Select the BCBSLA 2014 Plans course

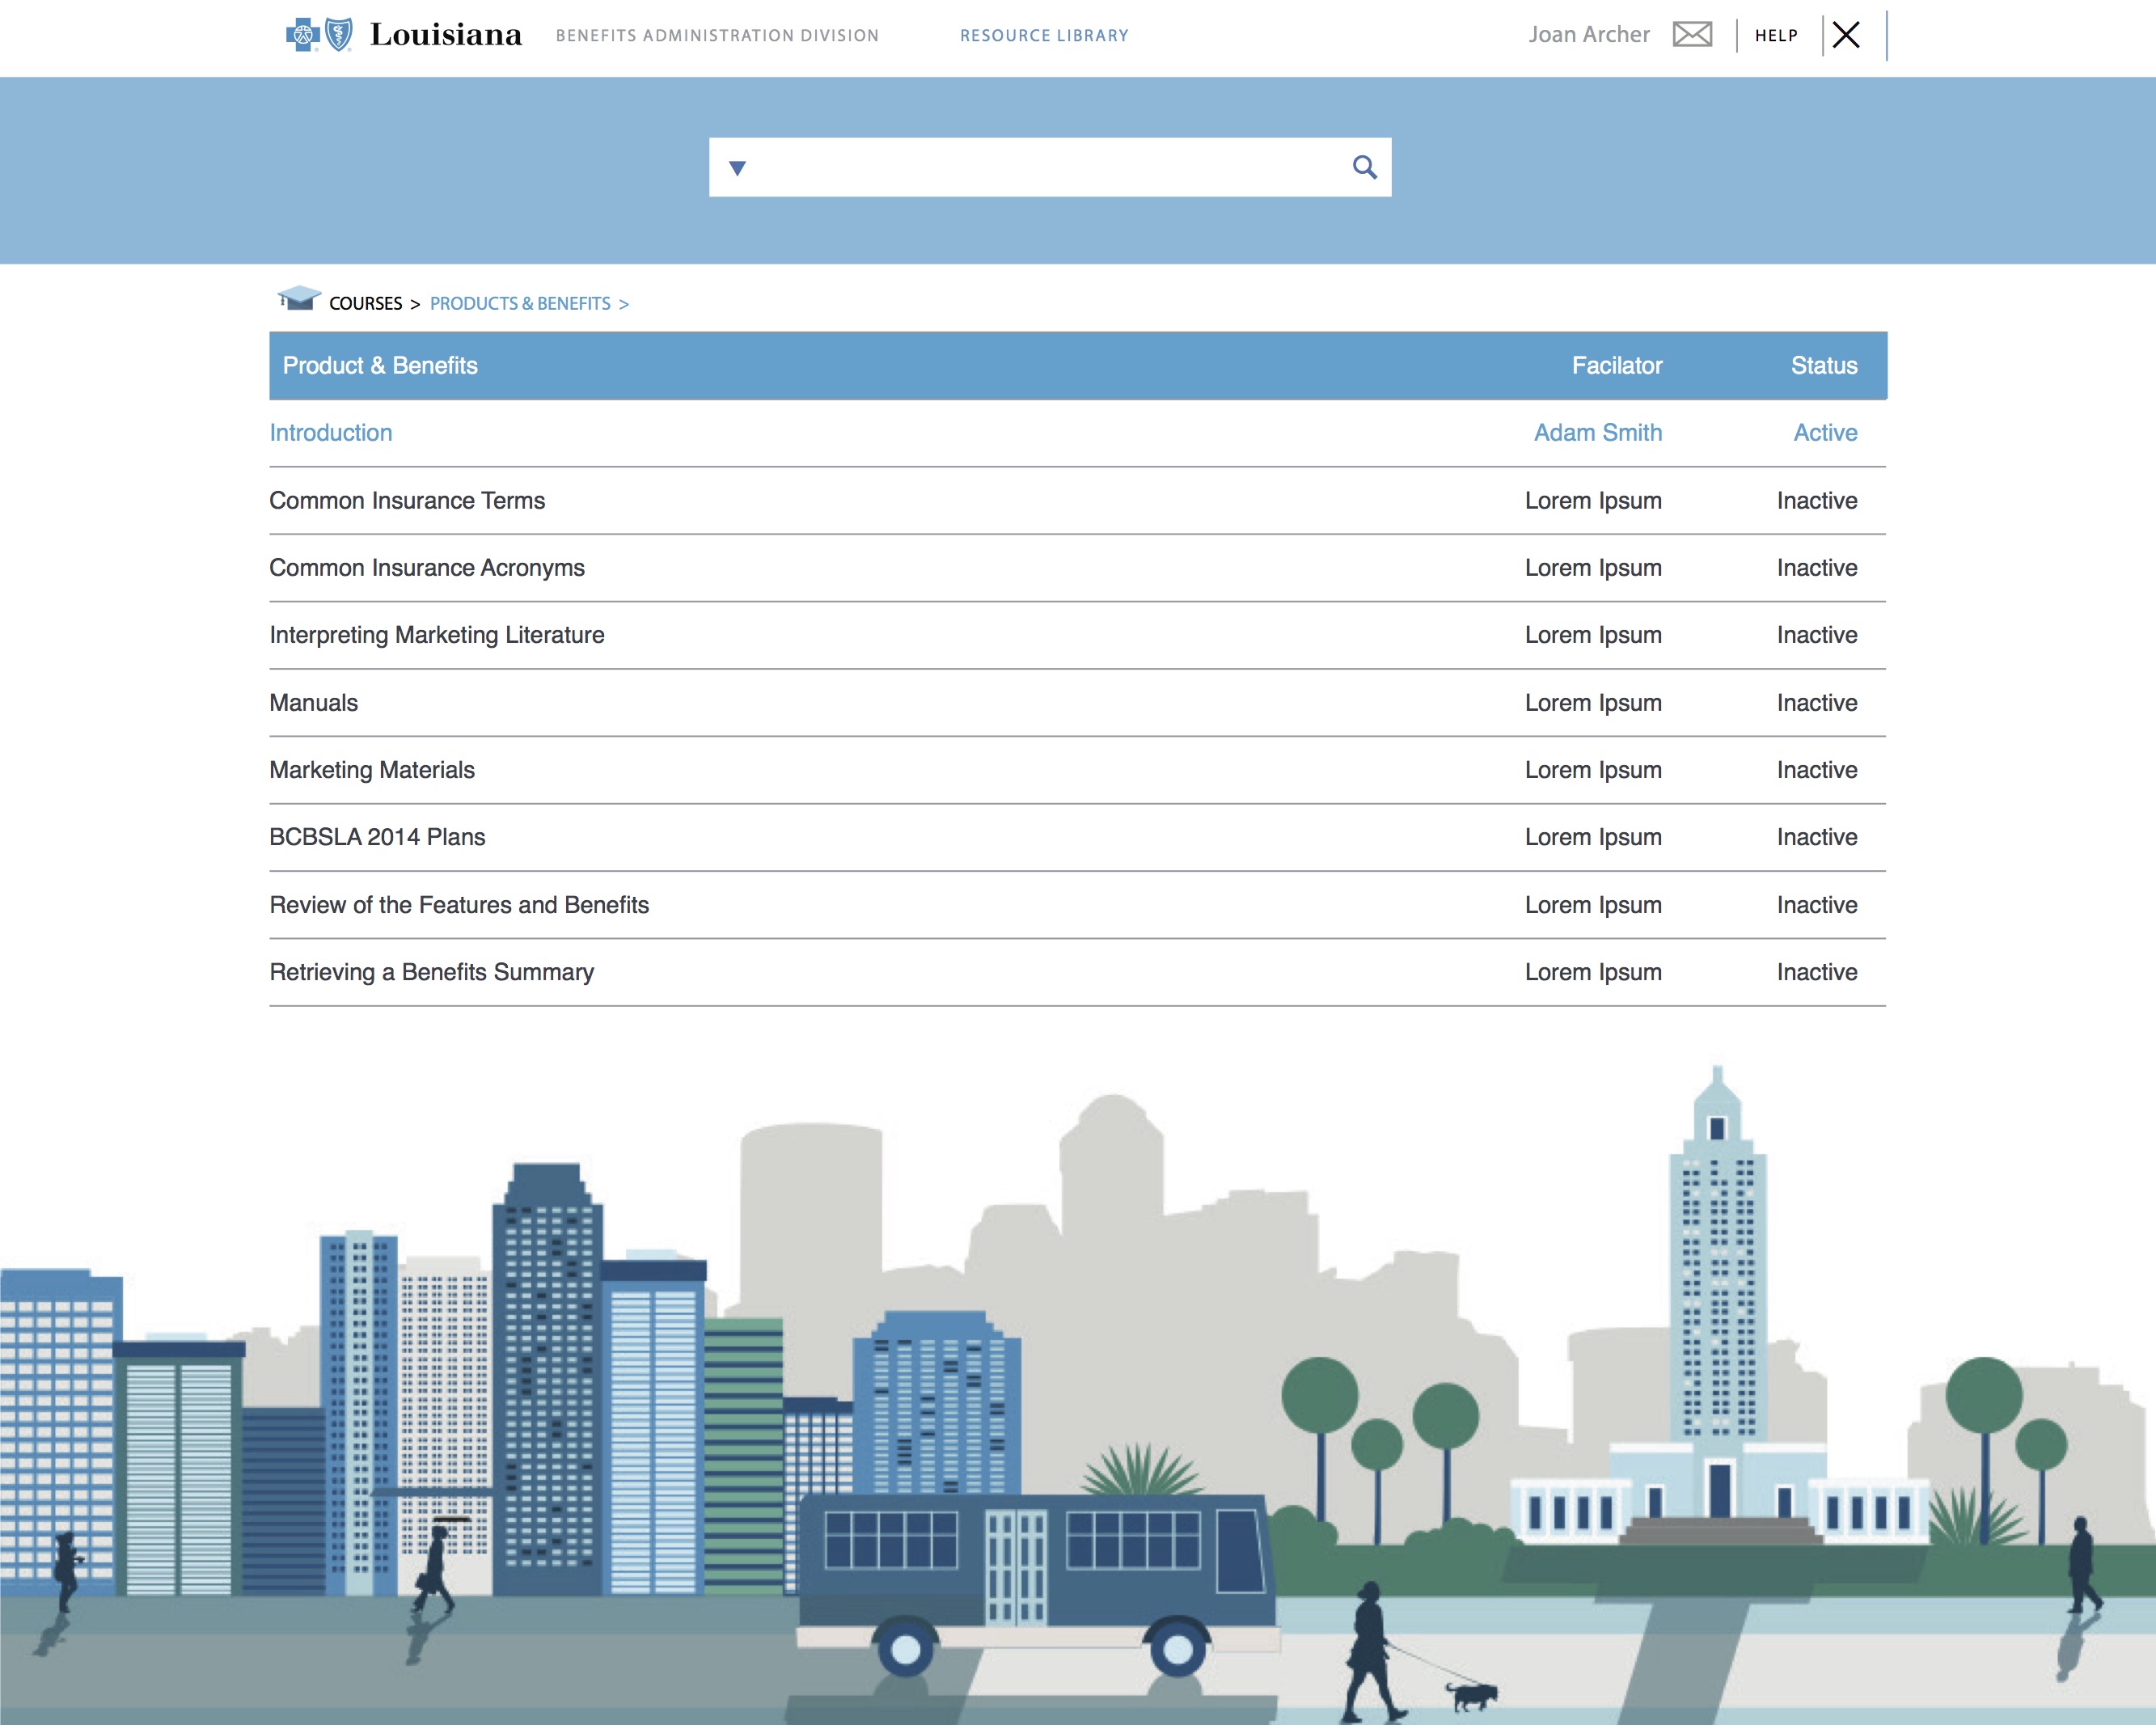[377, 837]
